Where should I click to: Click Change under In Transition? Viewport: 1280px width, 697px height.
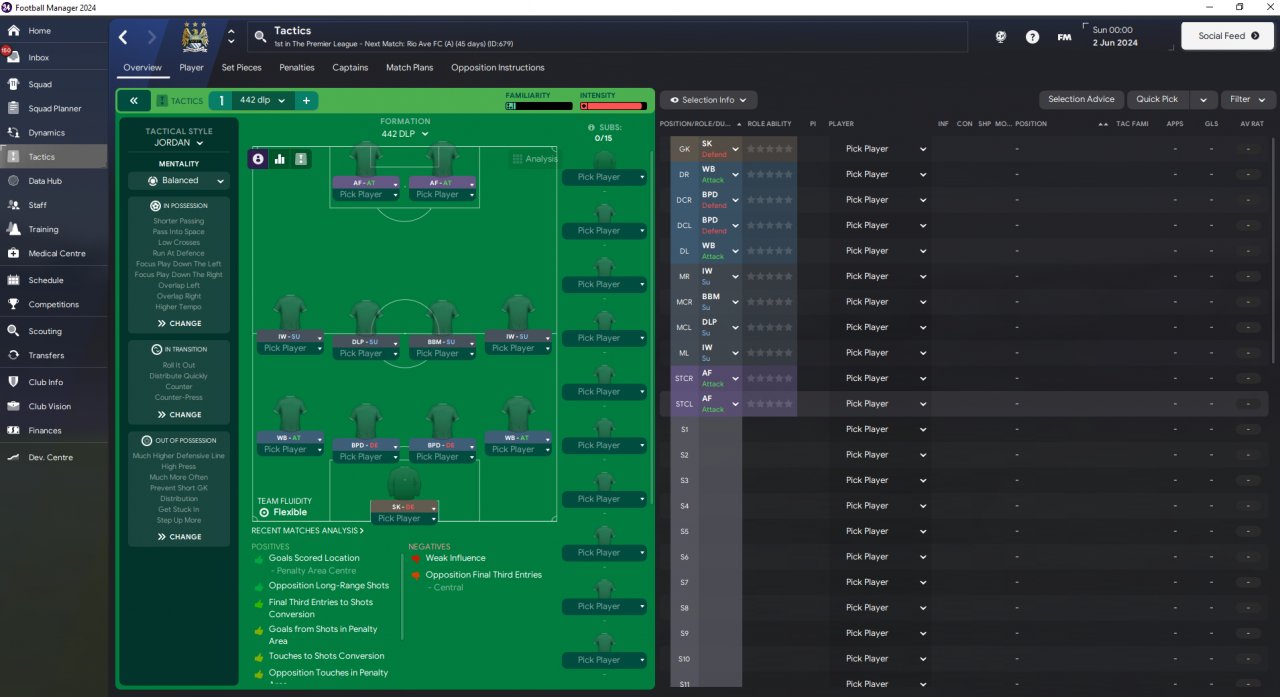179,415
